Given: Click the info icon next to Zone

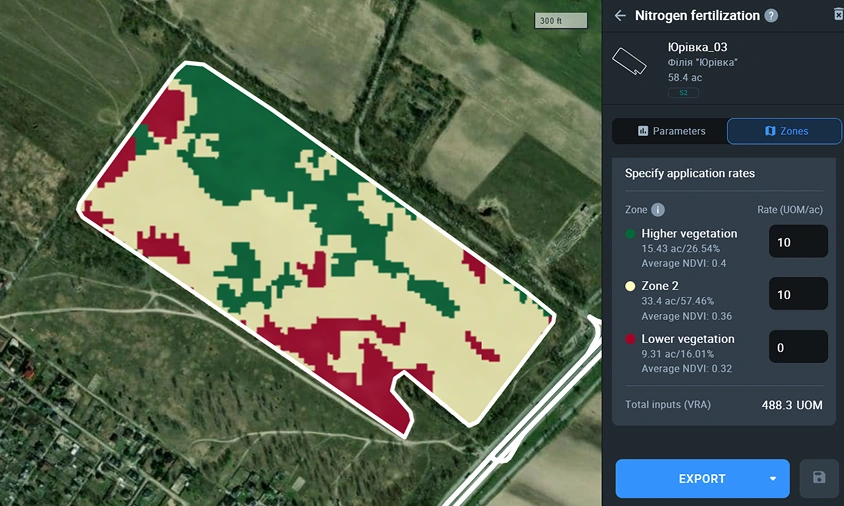Looking at the screenshot, I should 658,210.
